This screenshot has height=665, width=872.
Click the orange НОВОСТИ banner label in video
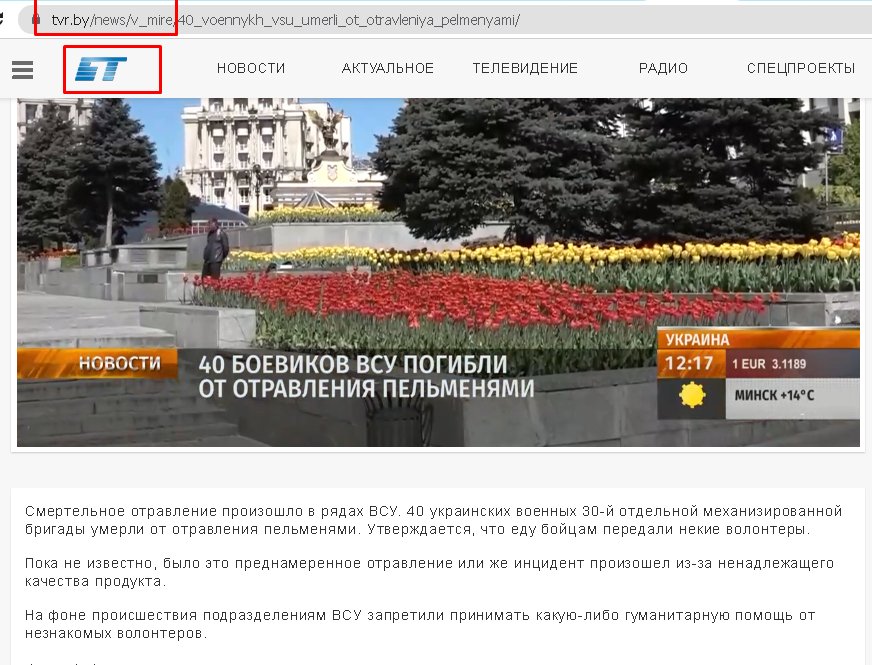click(x=118, y=363)
